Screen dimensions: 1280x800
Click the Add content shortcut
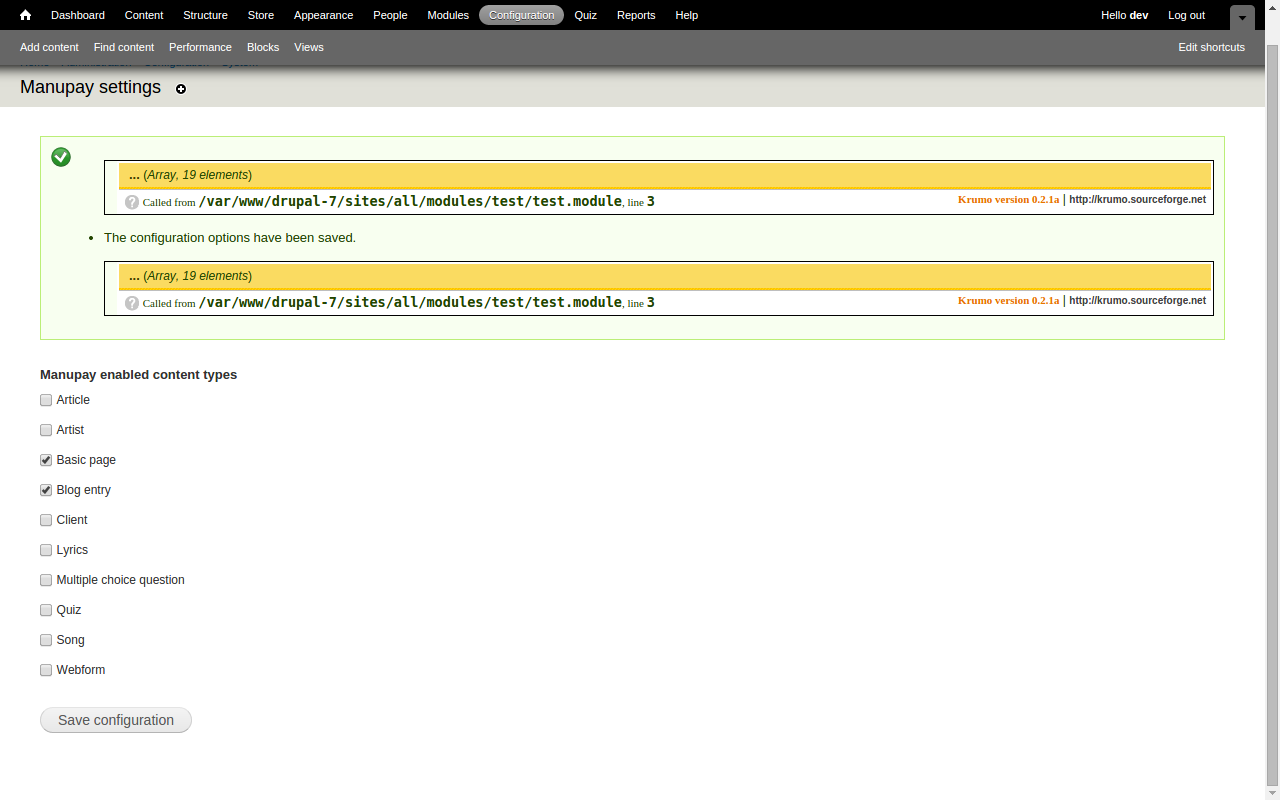[x=49, y=47]
